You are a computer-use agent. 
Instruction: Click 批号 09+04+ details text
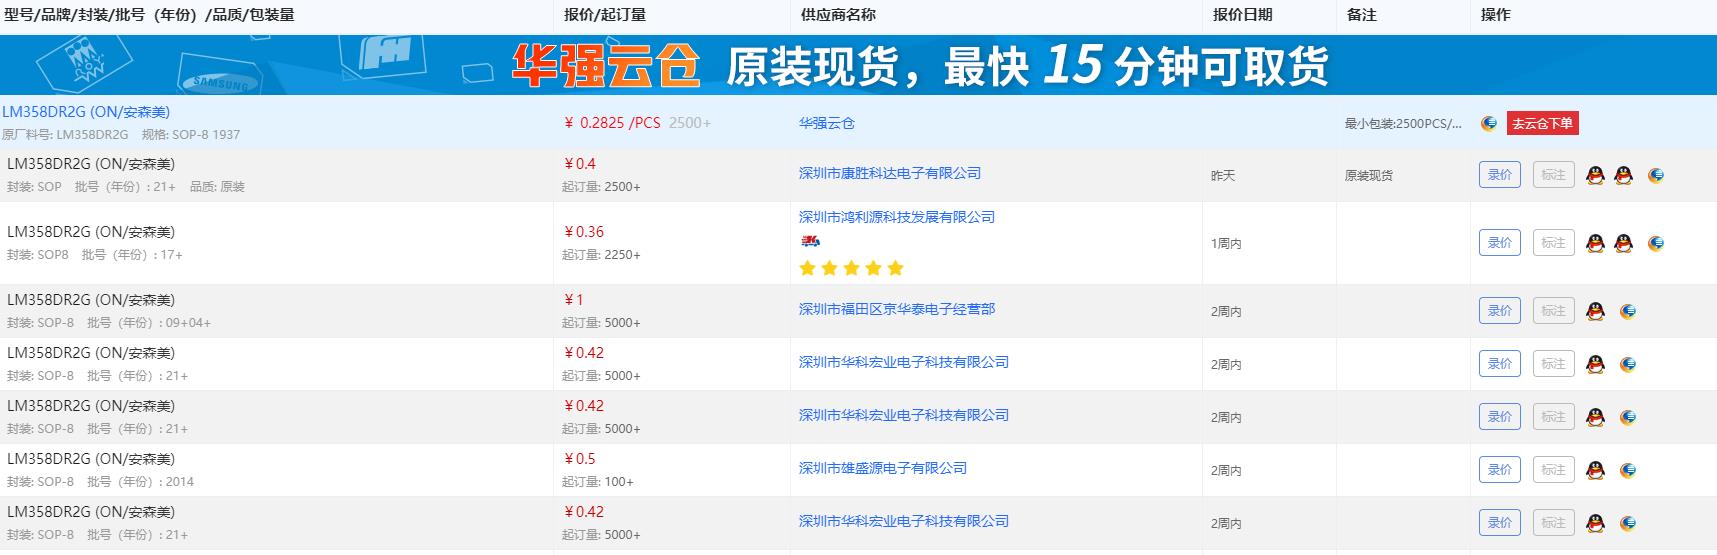pos(149,323)
